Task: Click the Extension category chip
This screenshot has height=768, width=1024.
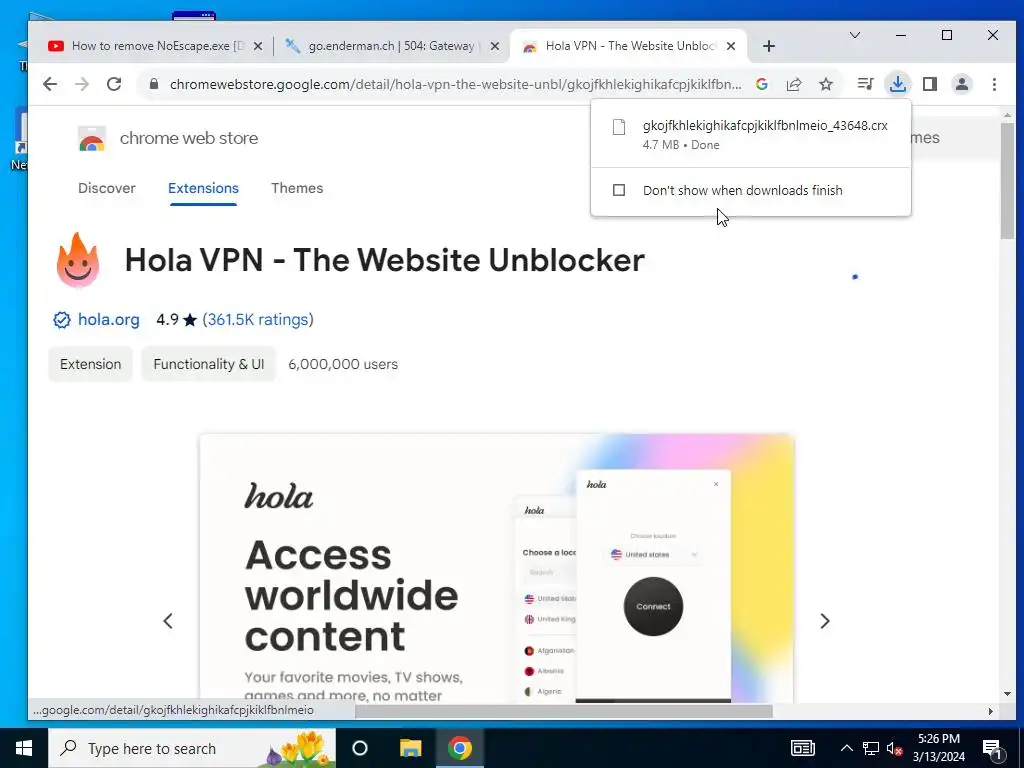Action: click(90, 364)
